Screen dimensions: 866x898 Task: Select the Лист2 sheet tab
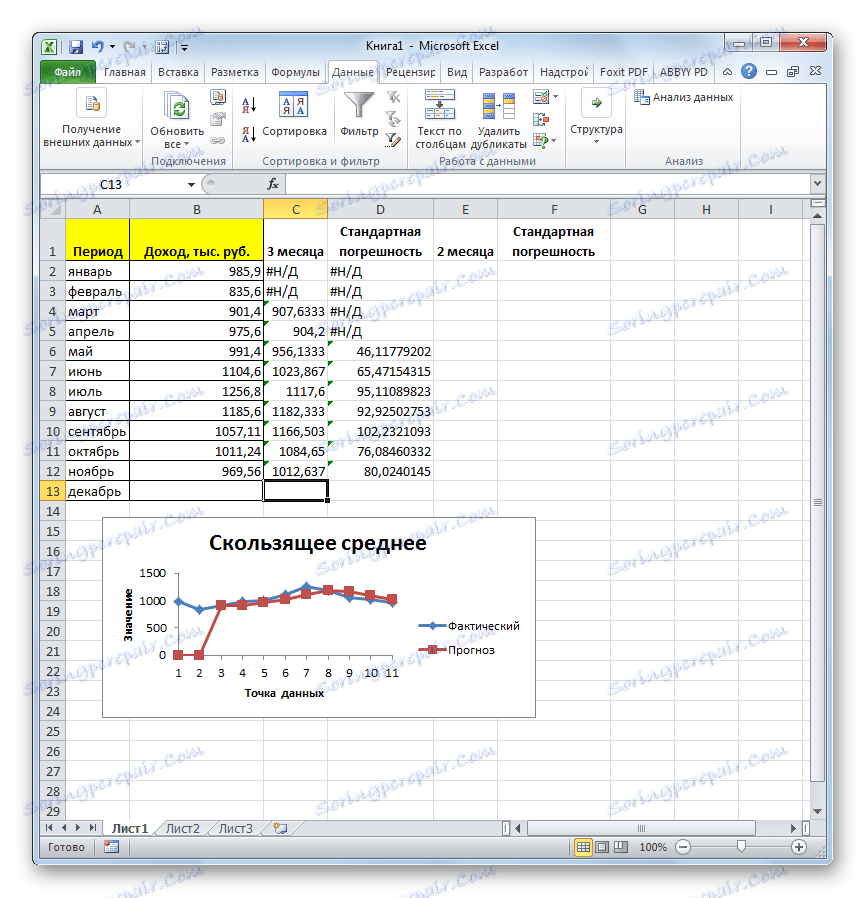tap(185, 828)
